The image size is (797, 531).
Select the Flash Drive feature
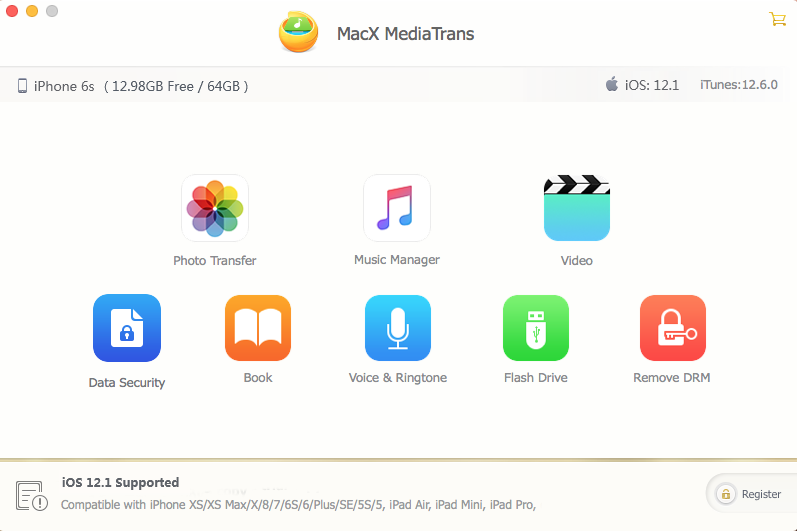pyautogui.click(x=535, y=327)
